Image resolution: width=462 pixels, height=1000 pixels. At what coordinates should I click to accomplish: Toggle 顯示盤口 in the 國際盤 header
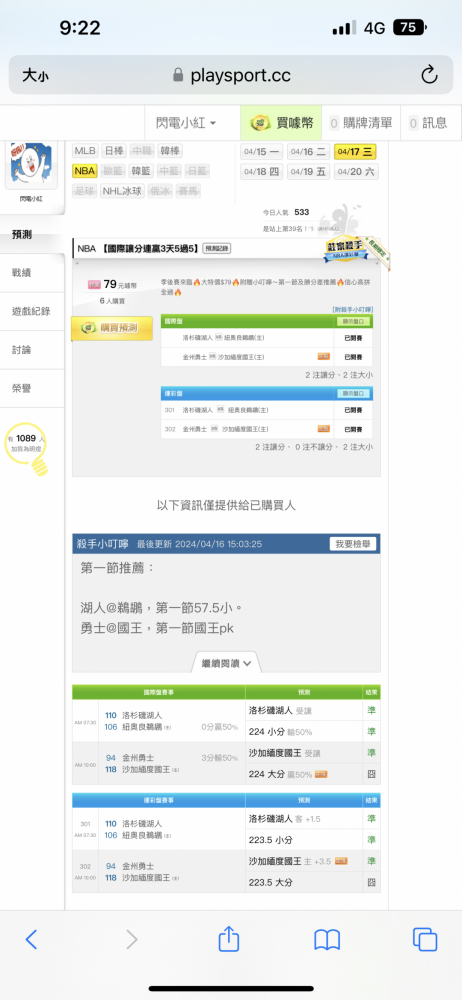(x=354, y=321)
